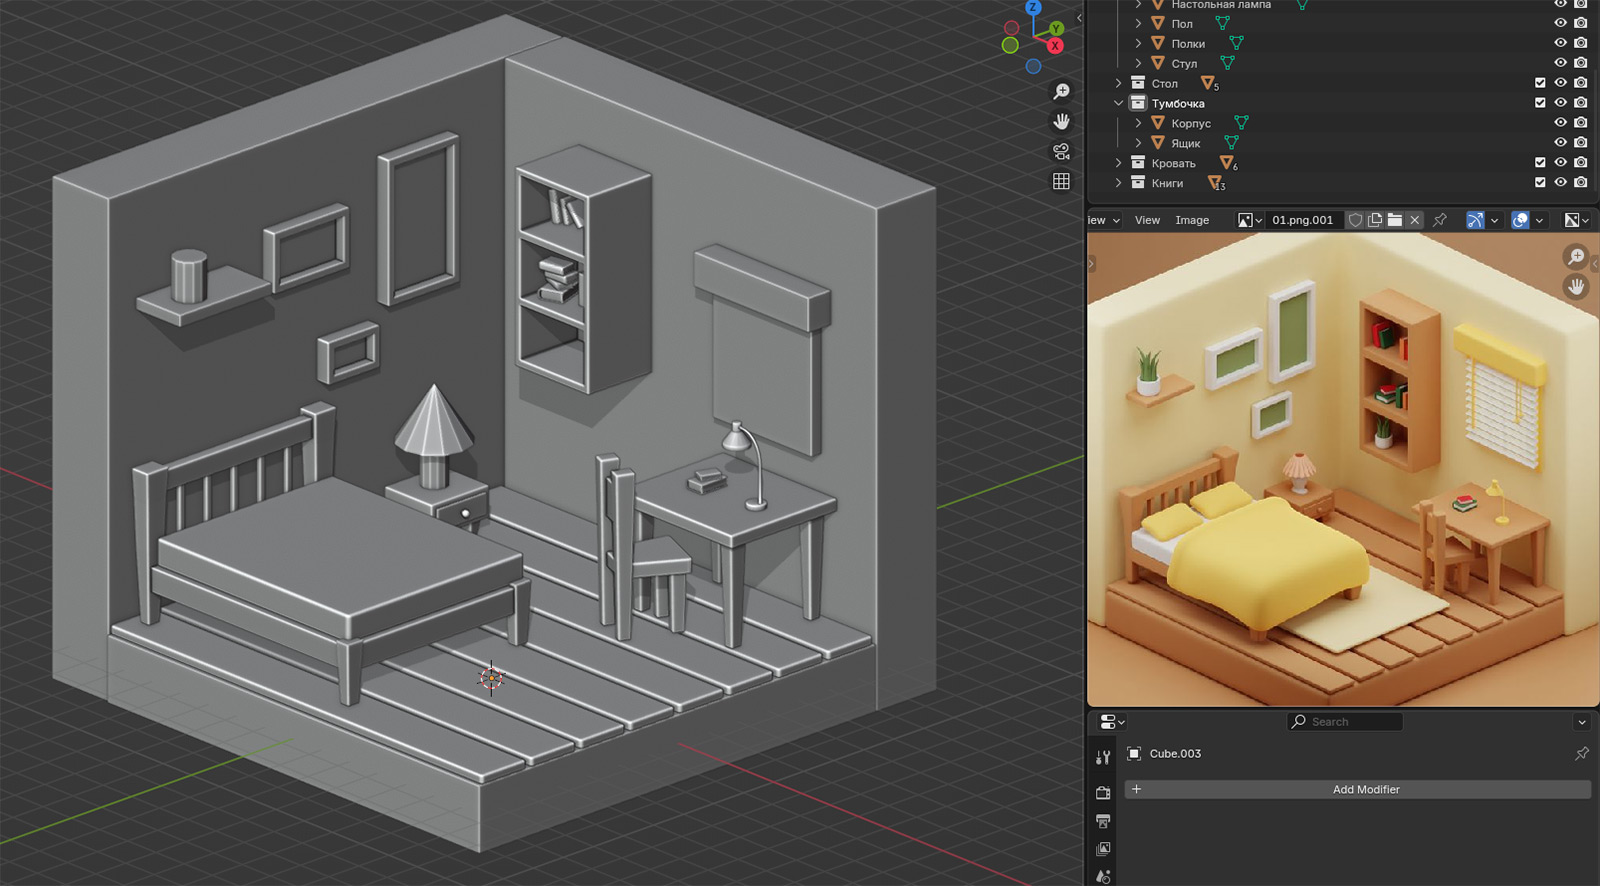Disable rendering of the Книги collection
Screen dimensions: 1600x886
tap(1580, 183)
